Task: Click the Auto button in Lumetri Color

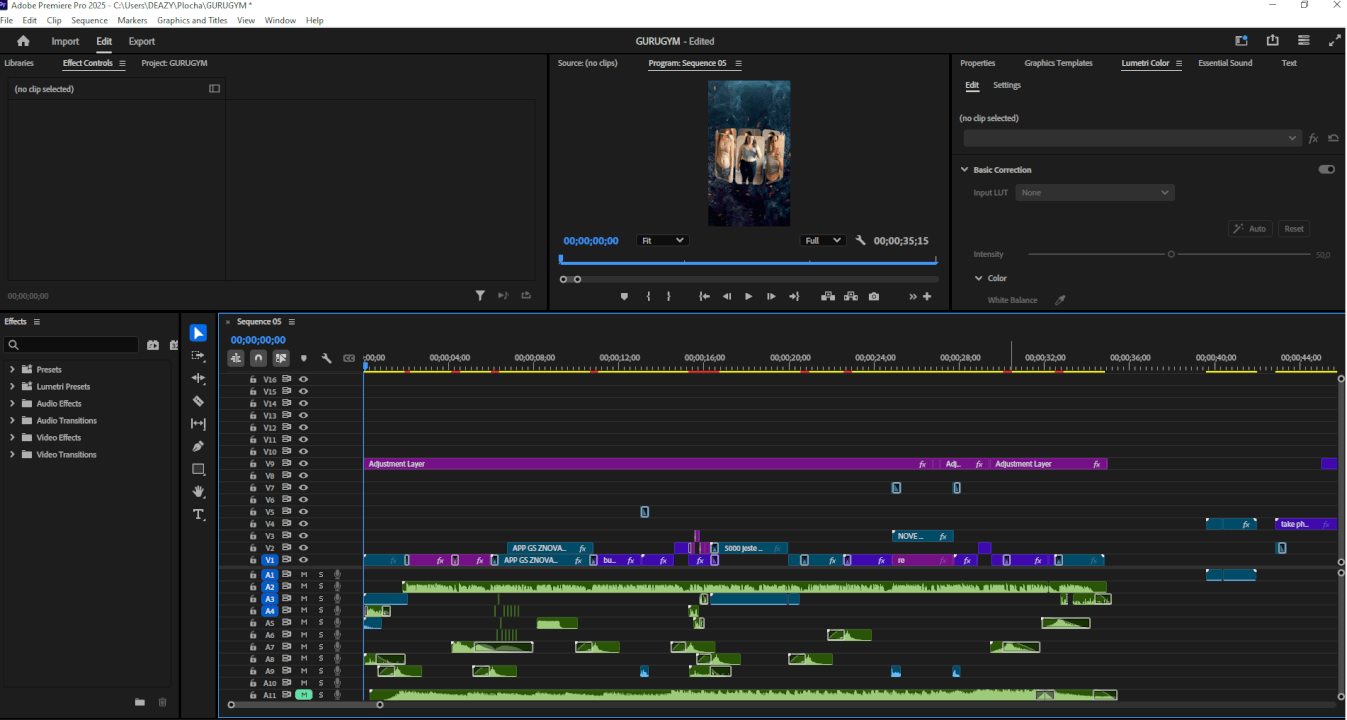Action: point(1250,228)
